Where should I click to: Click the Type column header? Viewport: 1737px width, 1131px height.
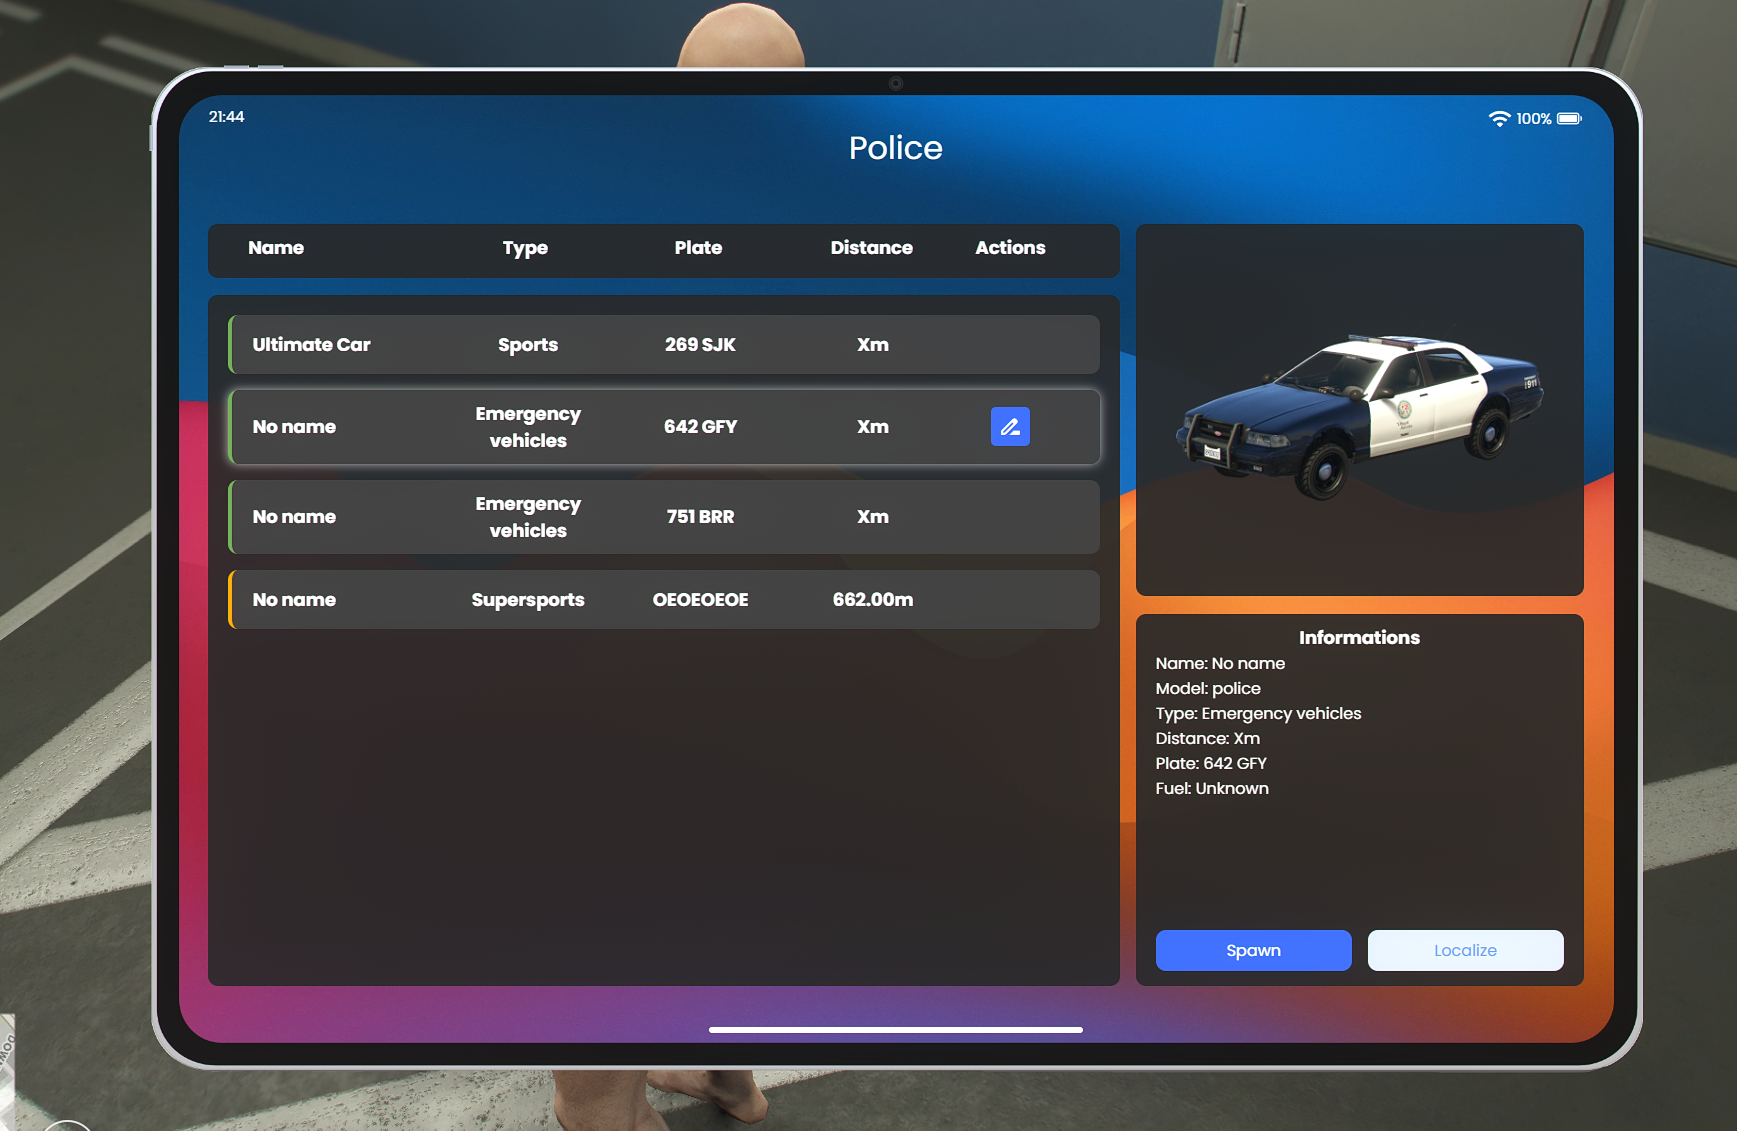[525, 248]
